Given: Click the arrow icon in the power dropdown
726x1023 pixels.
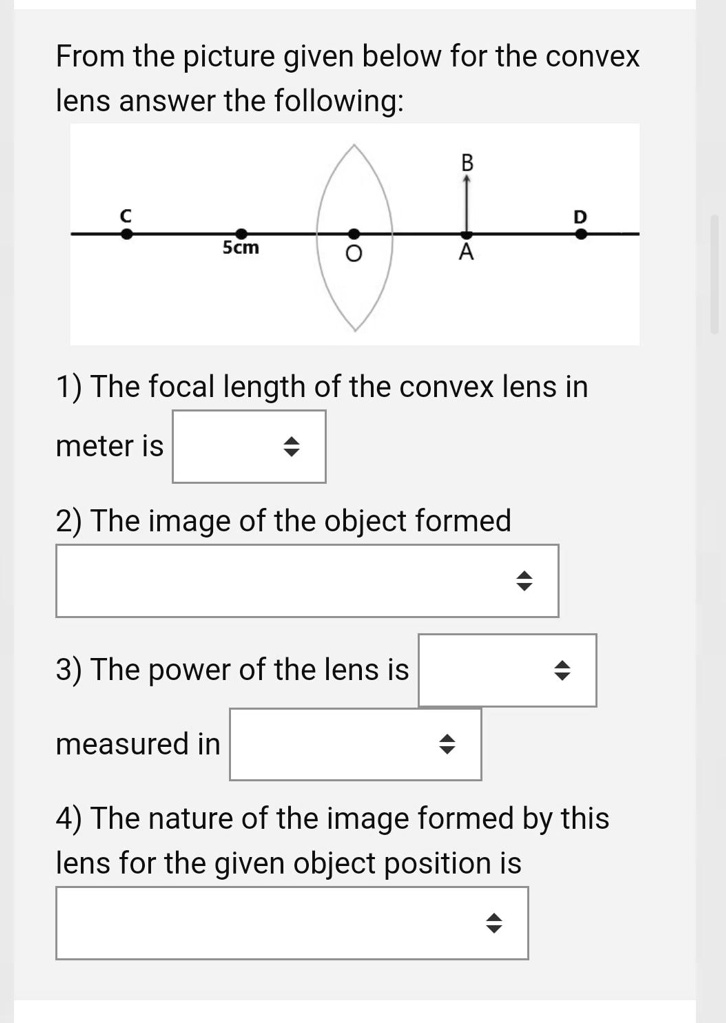Looking at the screenshot, I should (563, 671).
